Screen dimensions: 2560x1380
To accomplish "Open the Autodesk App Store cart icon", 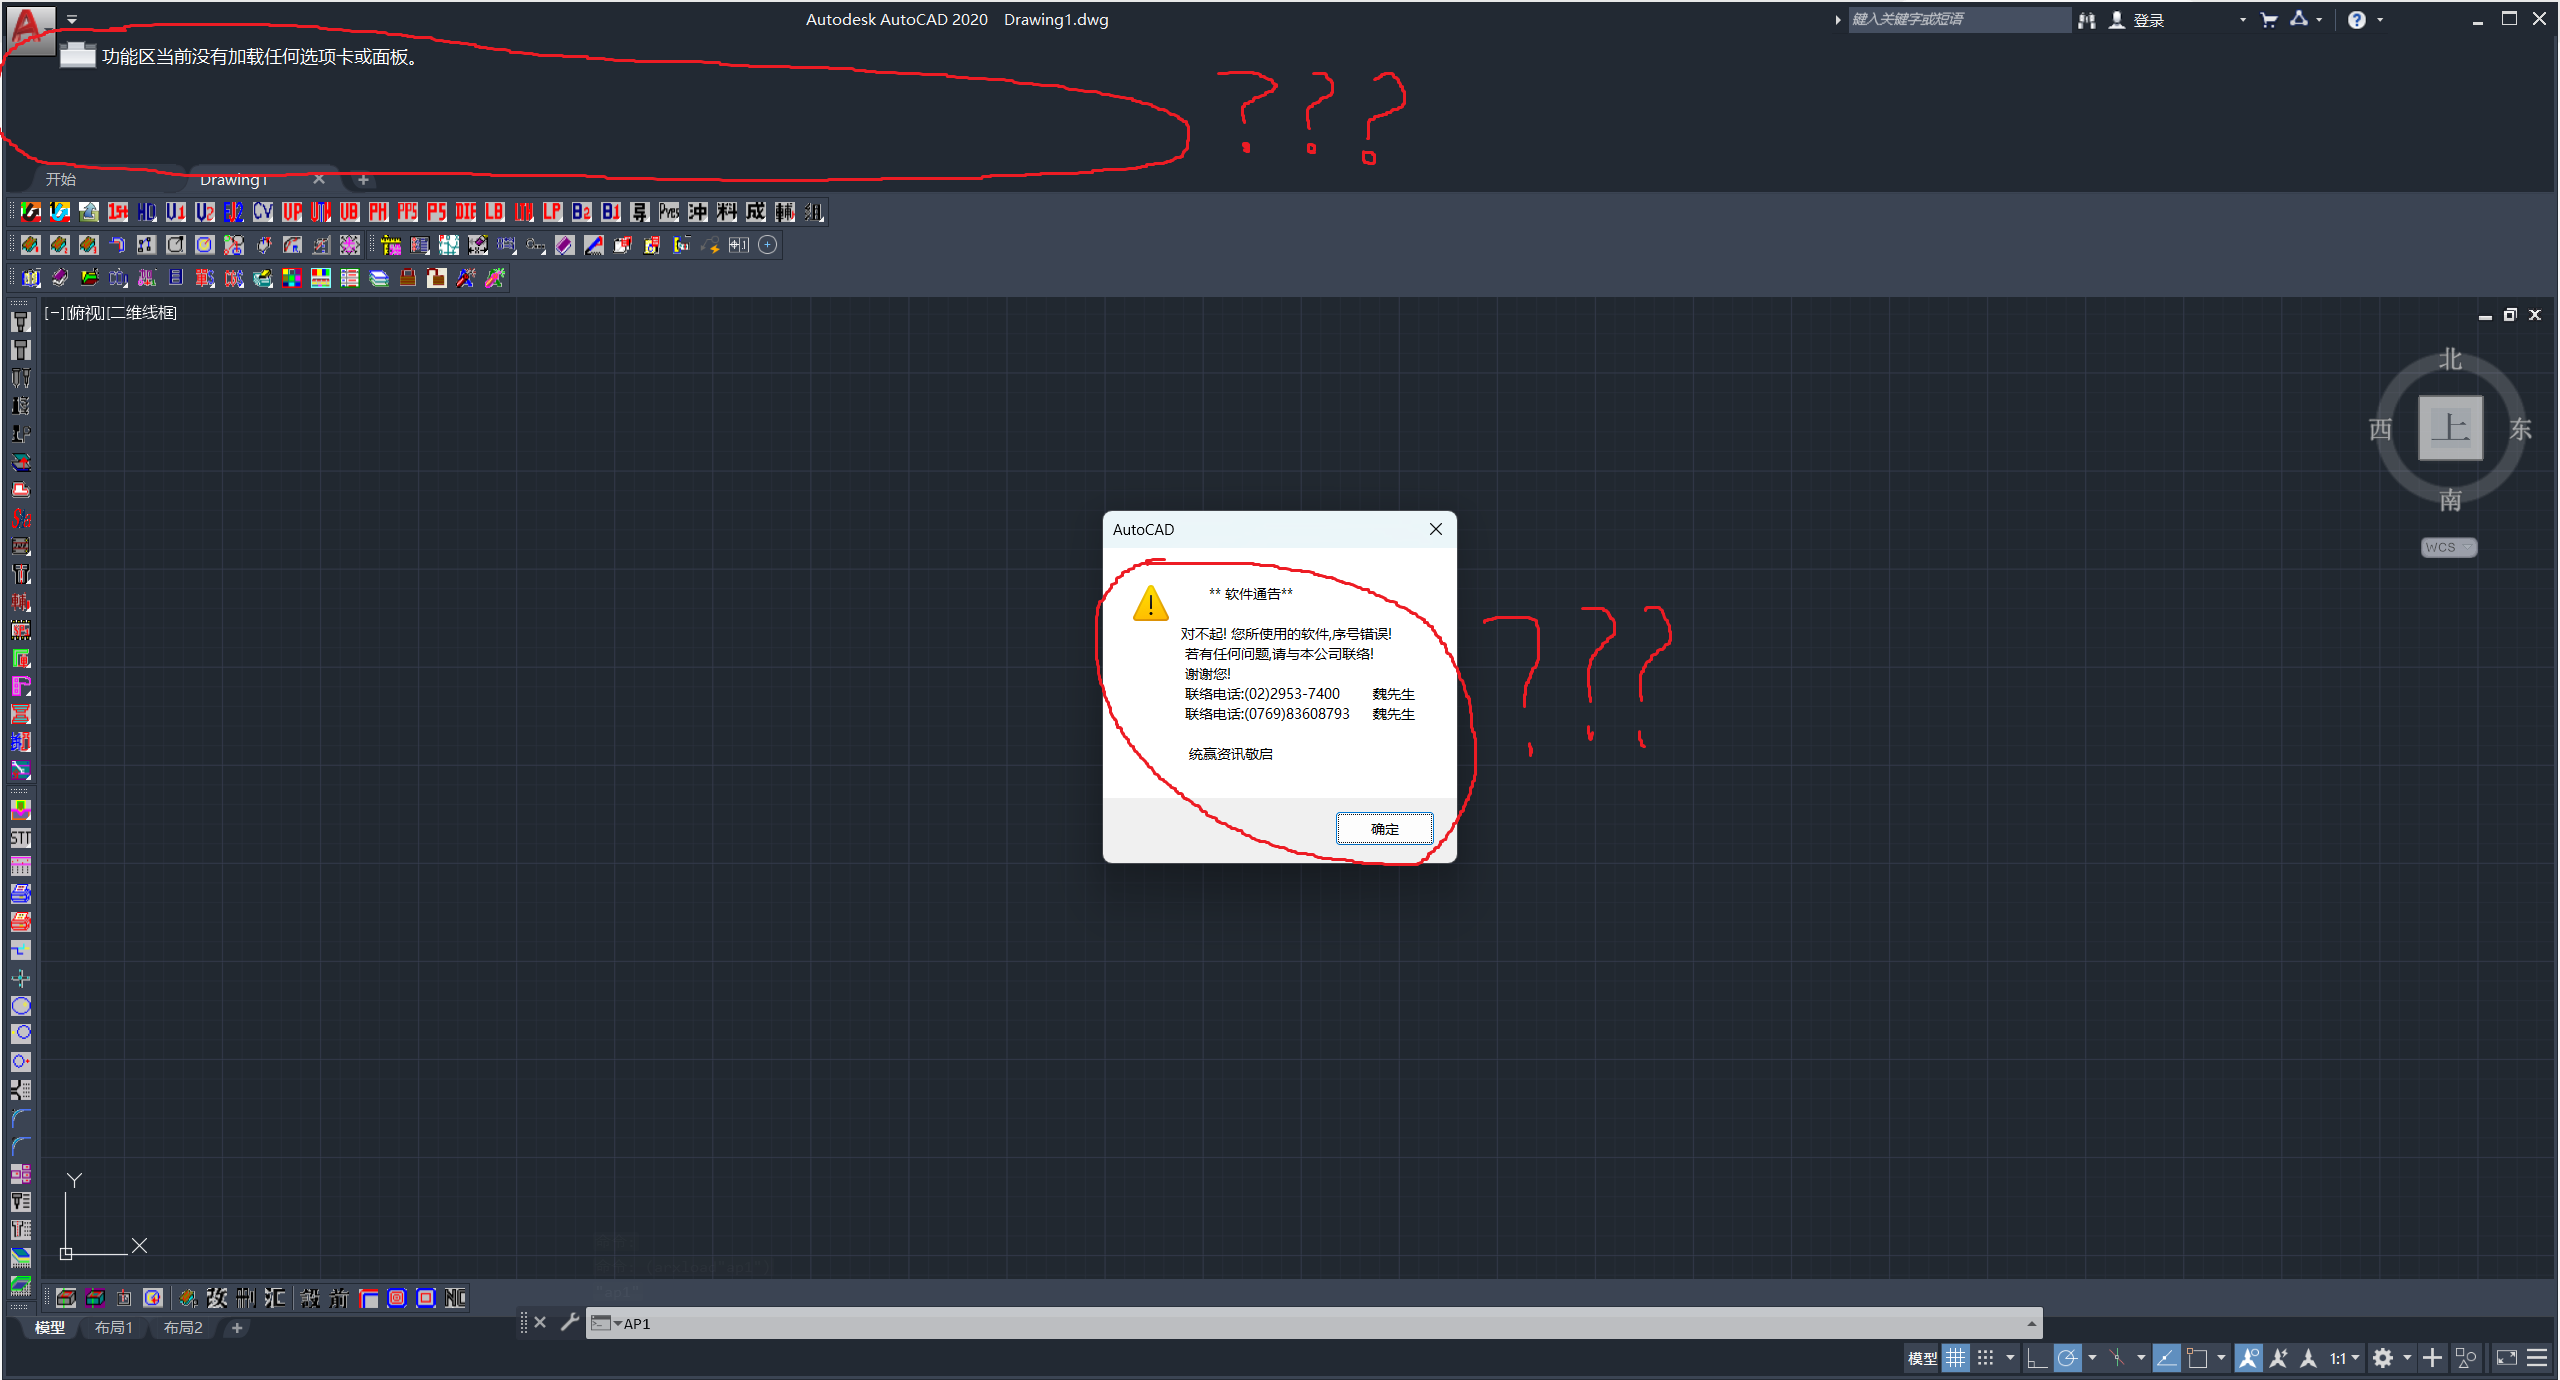I will (x=2269, y=20).
